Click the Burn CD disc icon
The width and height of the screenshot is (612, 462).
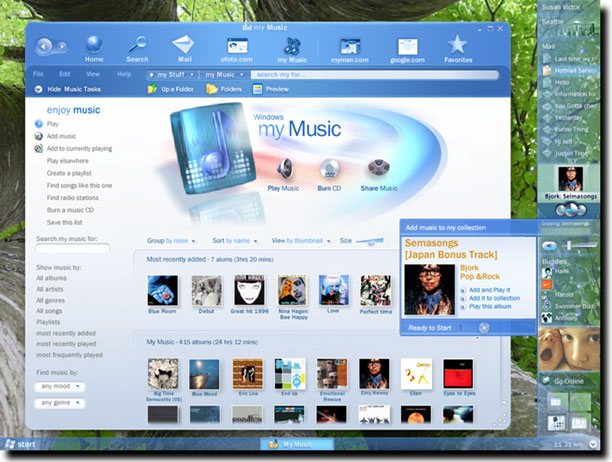click(329, 169)
